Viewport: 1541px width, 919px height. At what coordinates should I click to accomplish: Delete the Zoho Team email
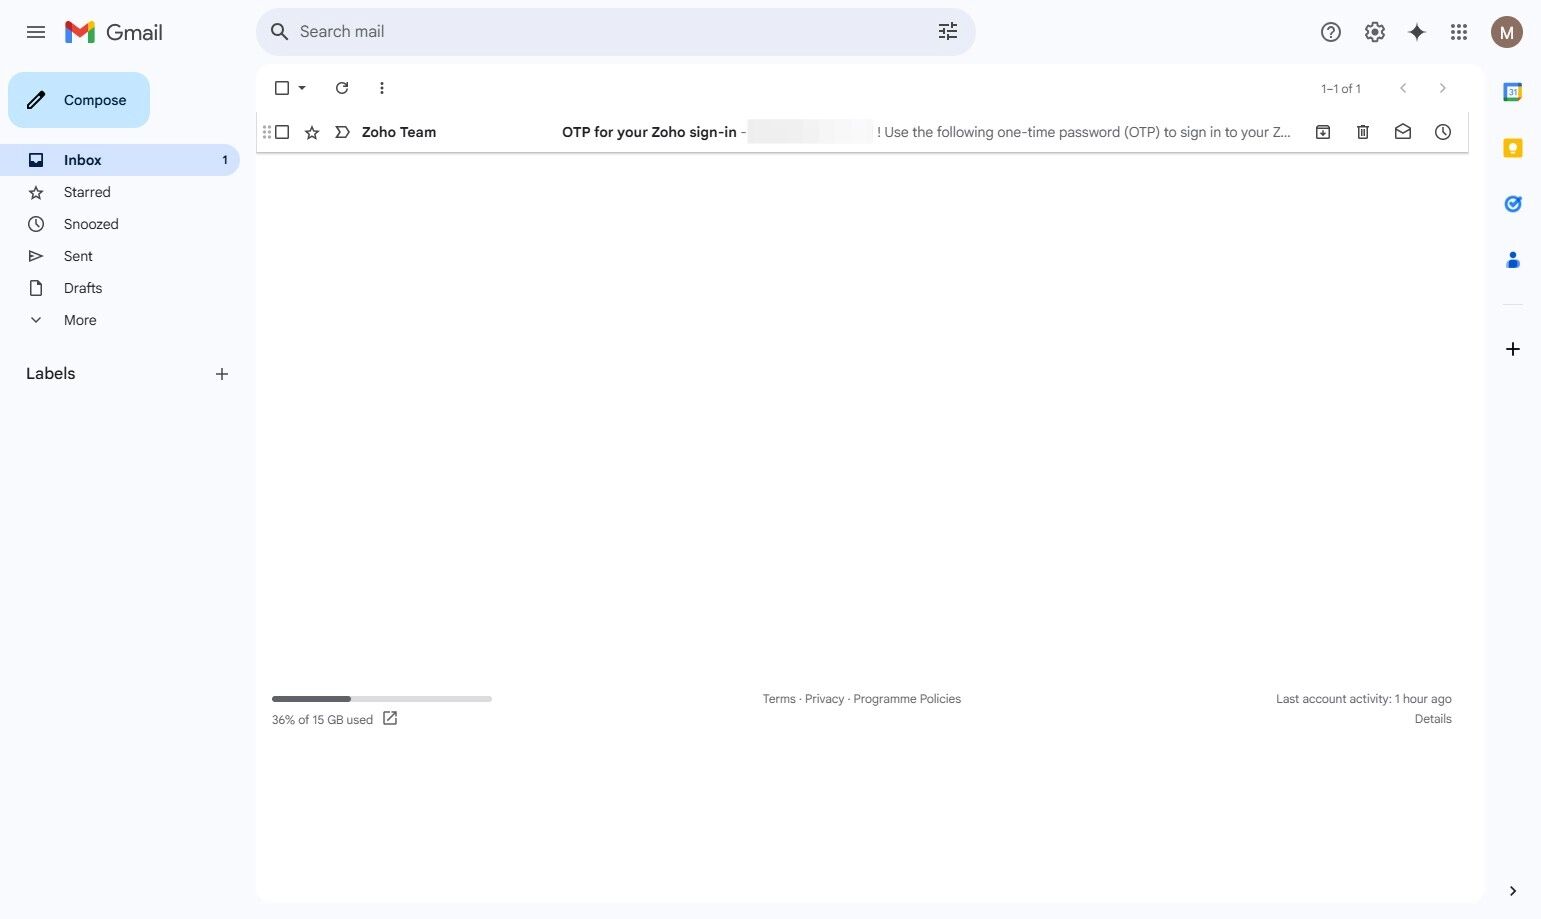click(1363, 132)
